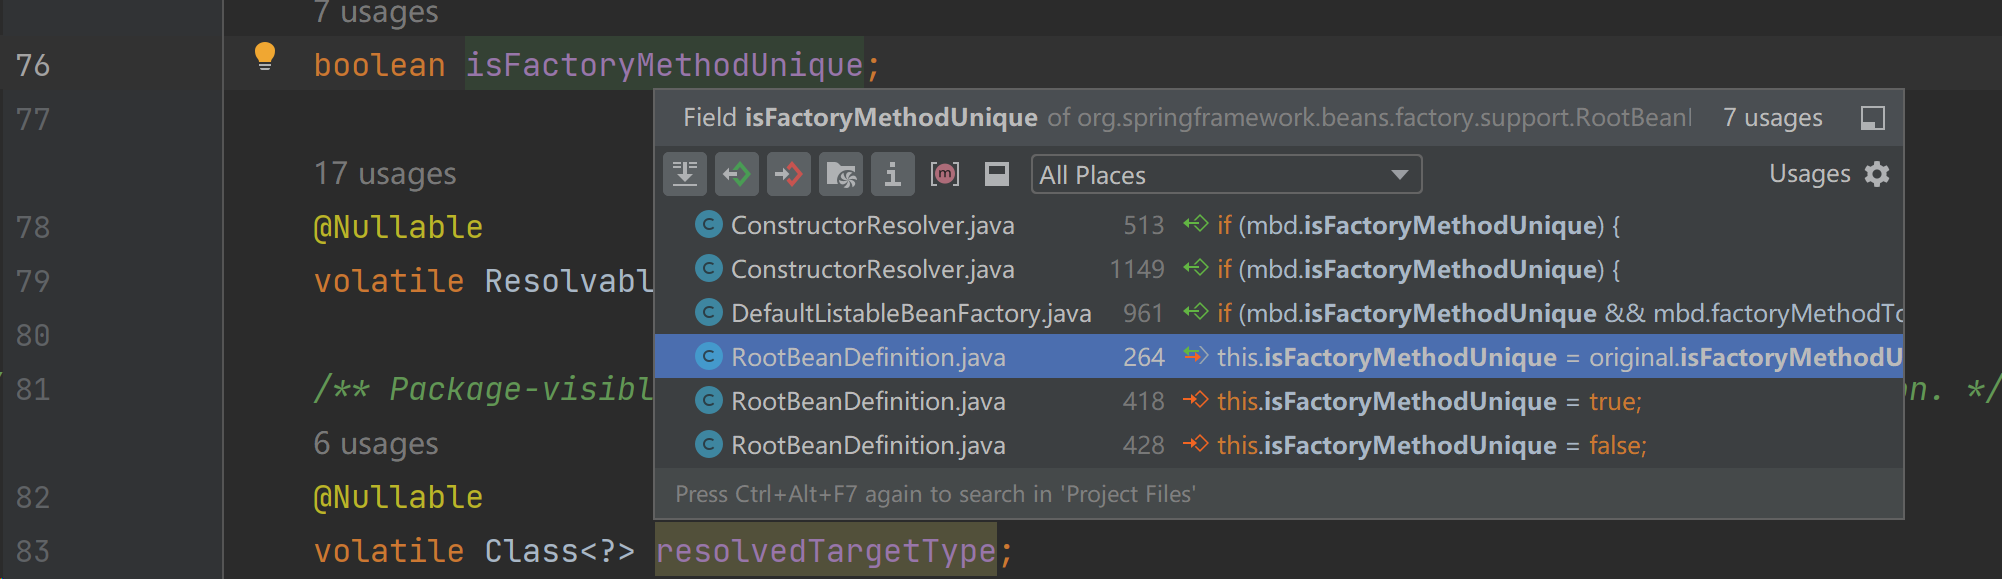Click the Open in Find tool window icon
The width and height of the screenshot is (2002, 579).
[x=1872, y=118]
